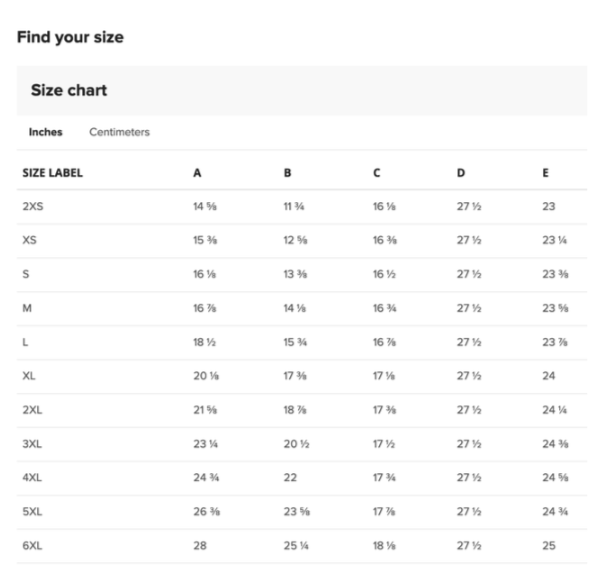The width and height of the screenshot is (604, 575).
Task: Click column header B
Action: 287,173
